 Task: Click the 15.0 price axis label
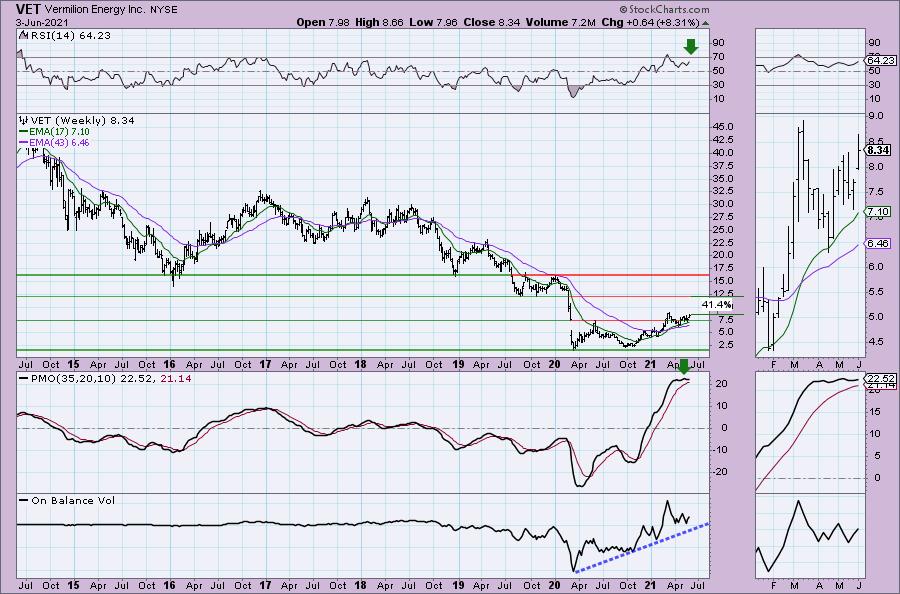point(721,281)
